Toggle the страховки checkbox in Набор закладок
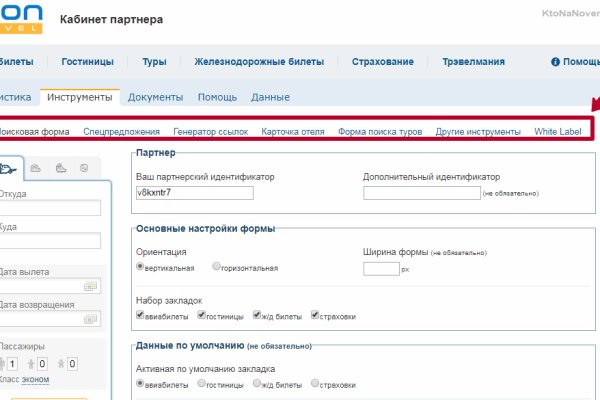 316,316
